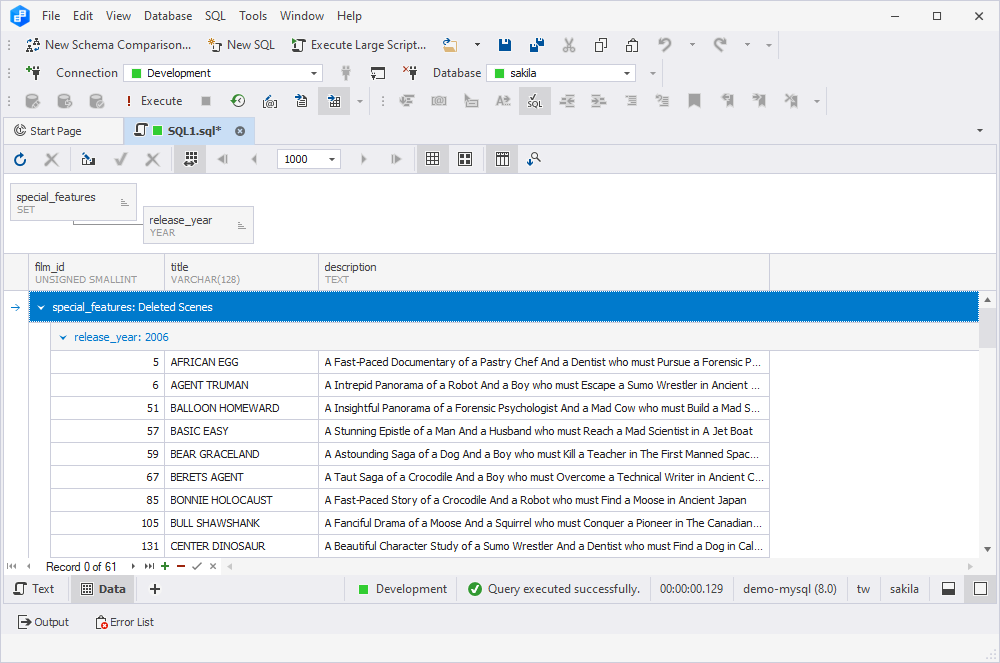1000x663 pixels.
Task: Open the Connection dropdown showing Development
Action: click(223, 73)
